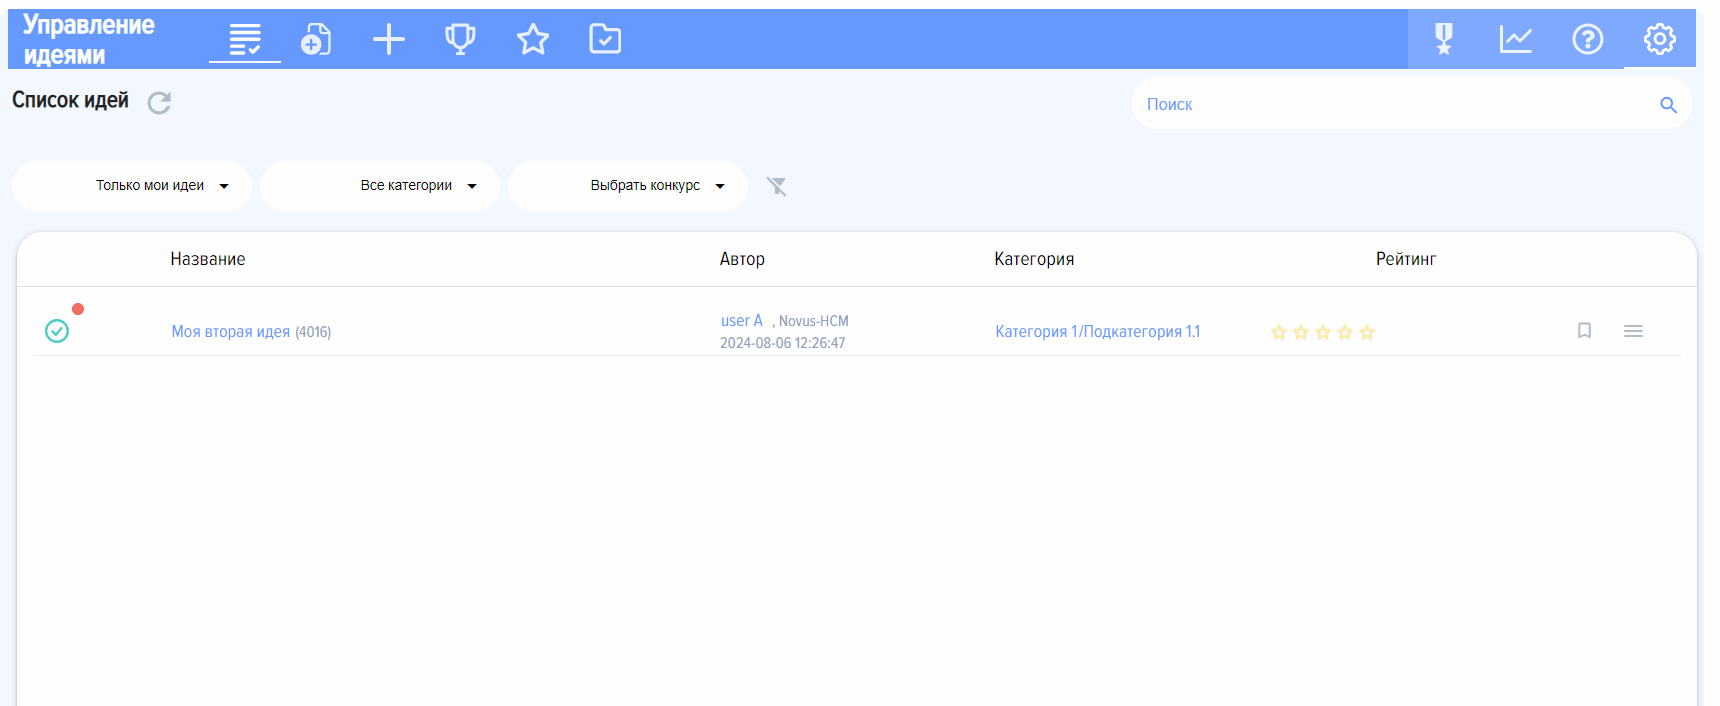This screenshot has height=706, width=1720.
Task: Click the green checkmark status circle
Action: coord(57,331)
